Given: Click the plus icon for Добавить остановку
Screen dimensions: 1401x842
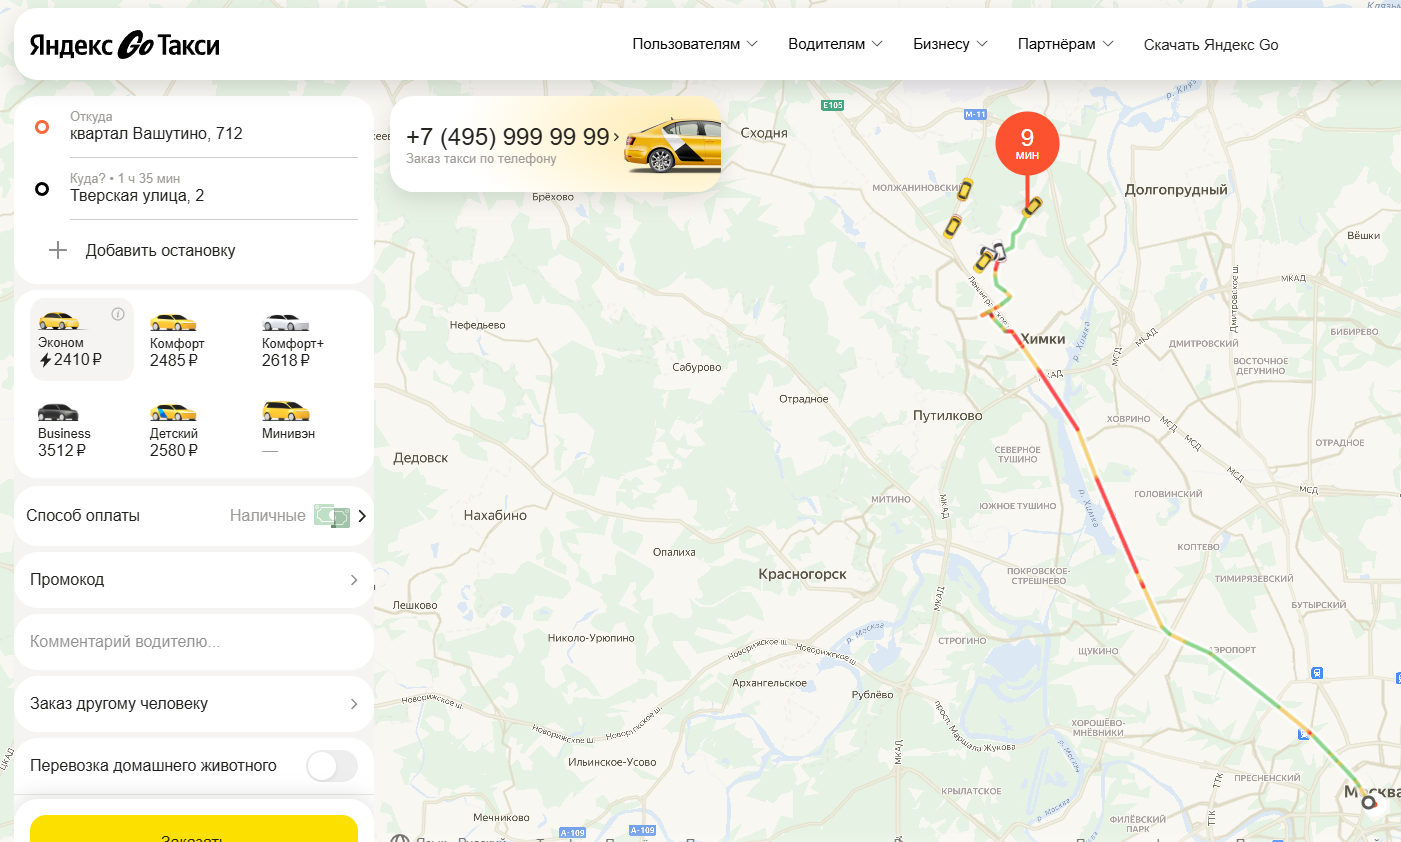Looking at the screenshot, I should point(58,250).
